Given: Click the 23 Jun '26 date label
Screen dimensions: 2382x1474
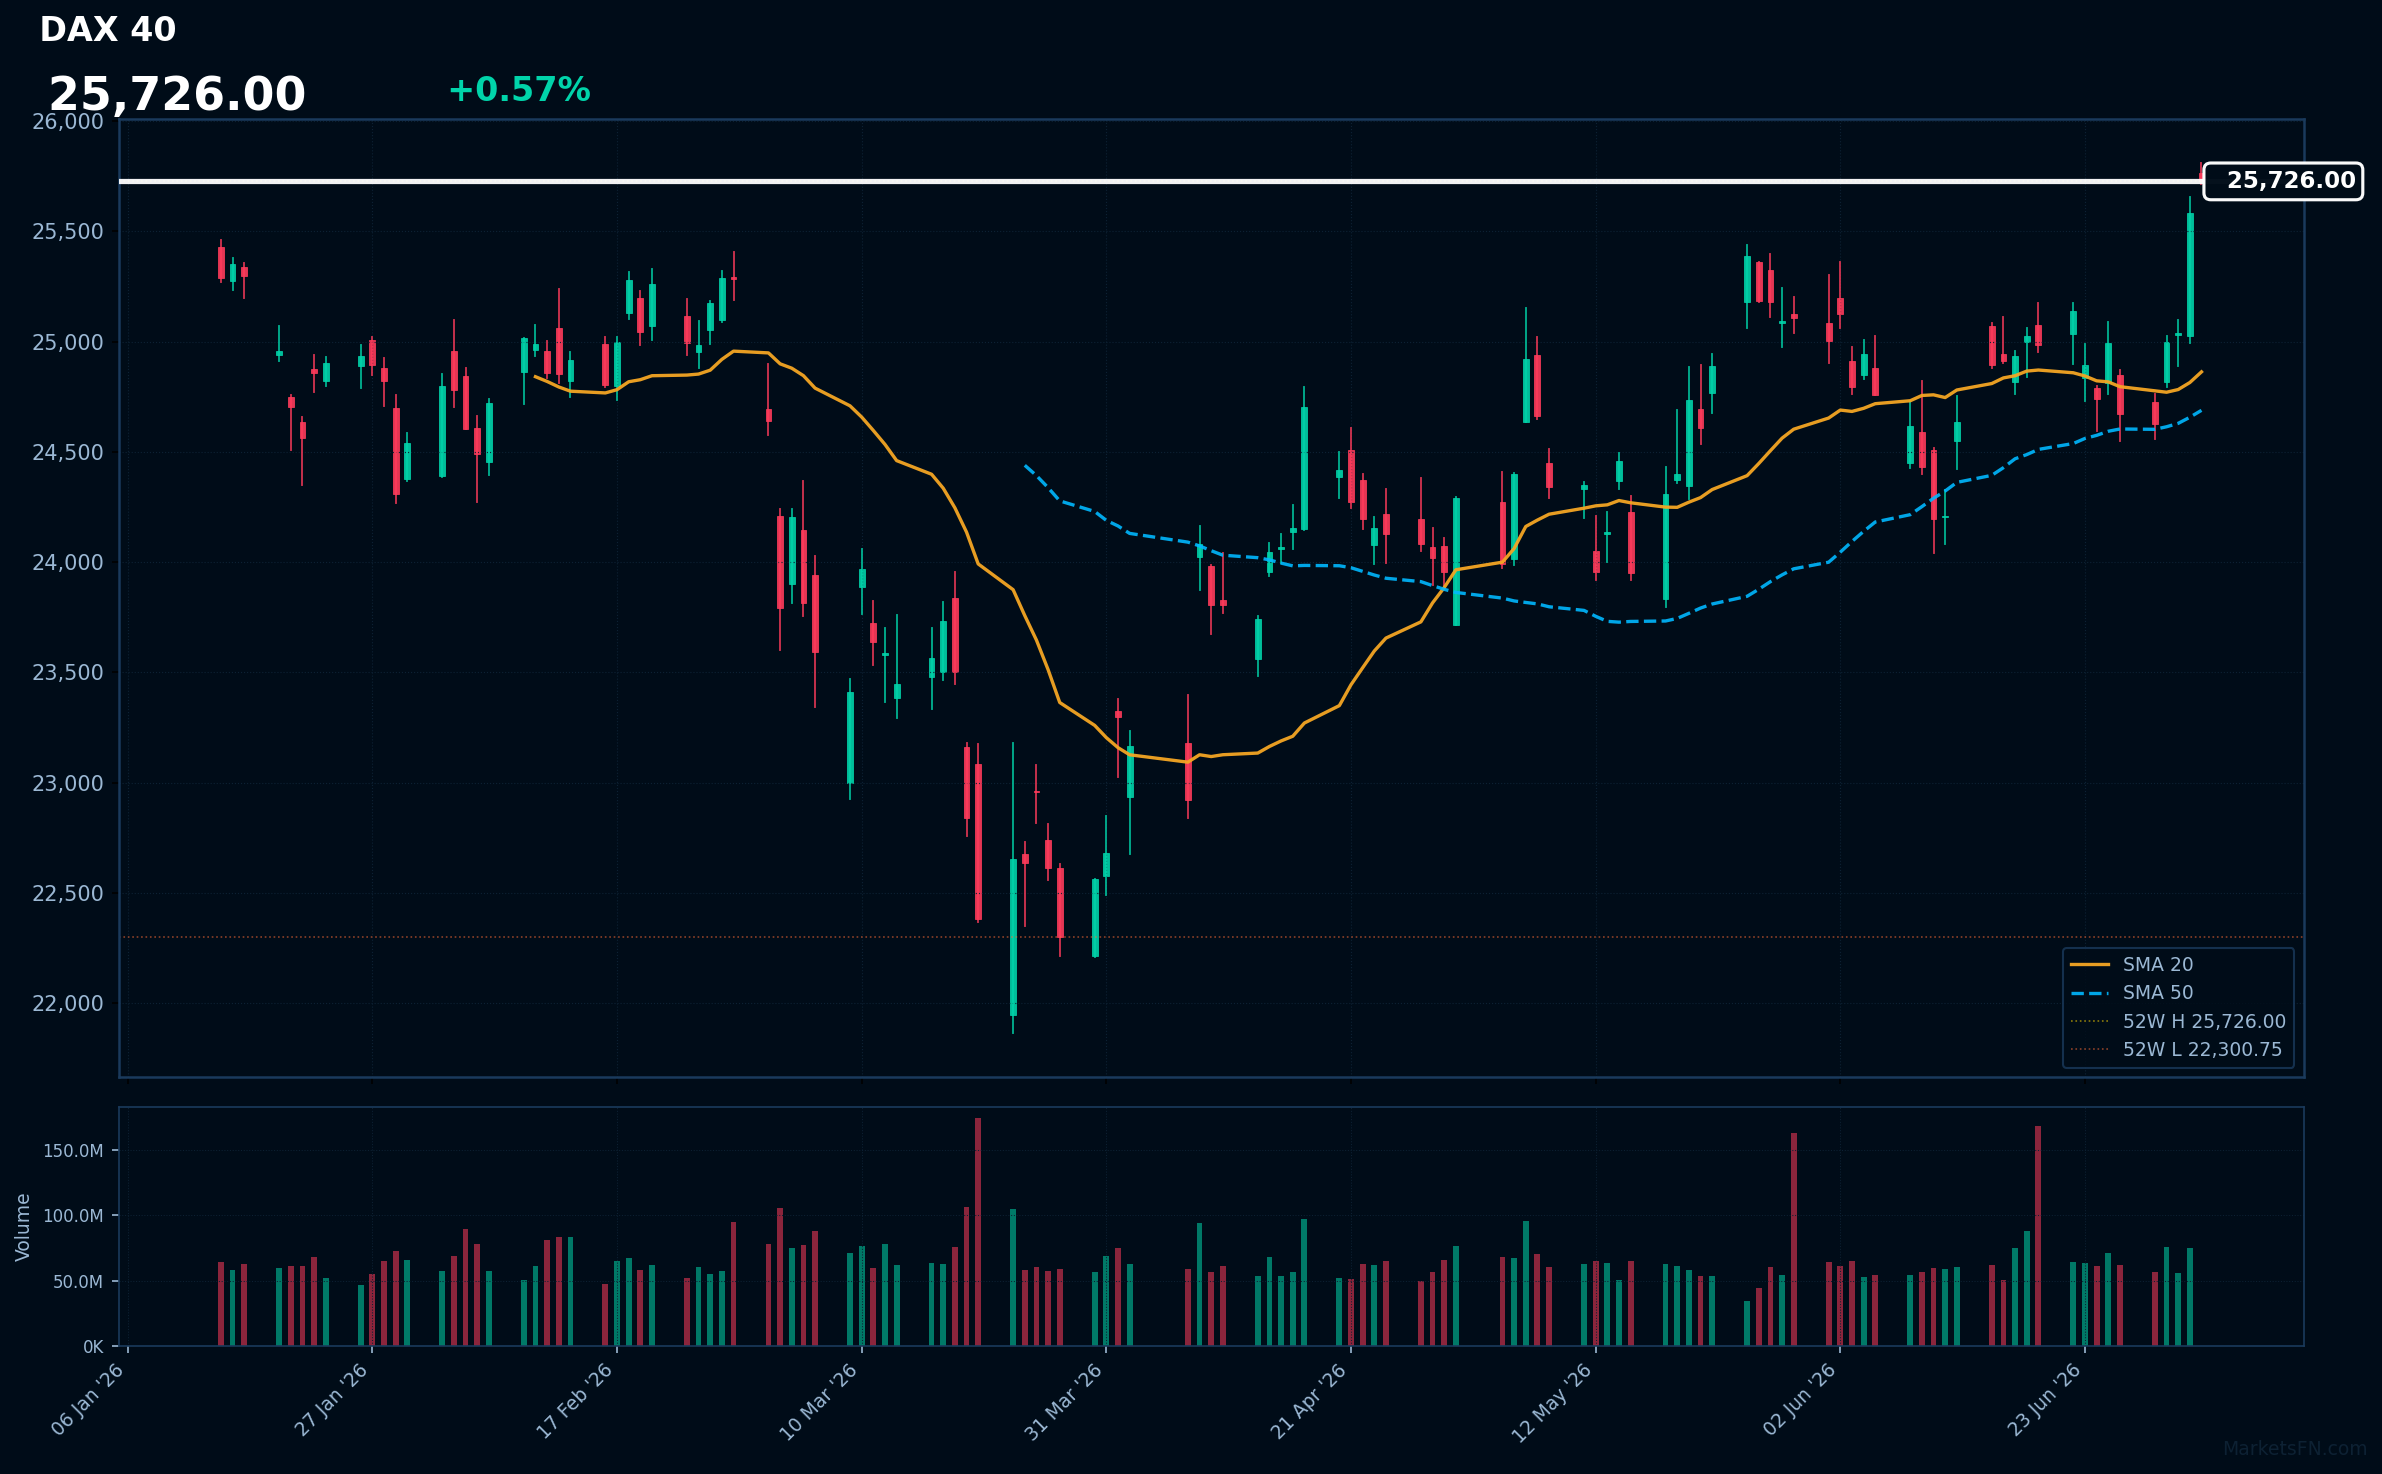Looking at the screenshot, I should coord(2044,1400).
